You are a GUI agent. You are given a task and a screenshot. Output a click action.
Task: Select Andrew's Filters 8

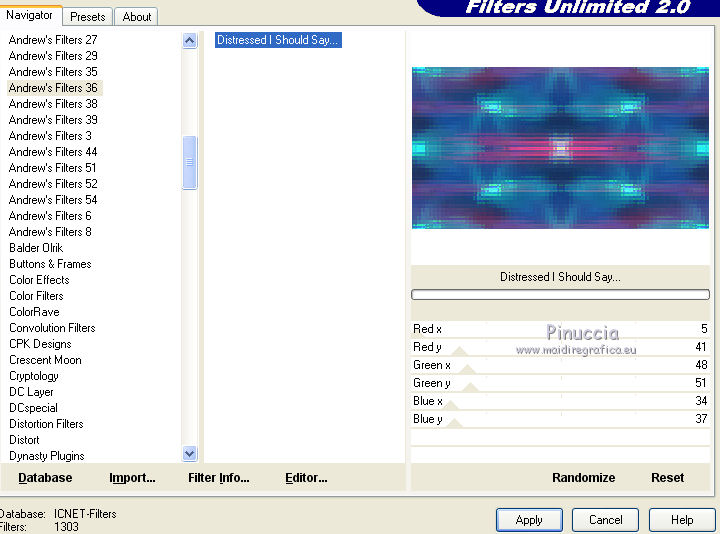click(x=50, y=232)
